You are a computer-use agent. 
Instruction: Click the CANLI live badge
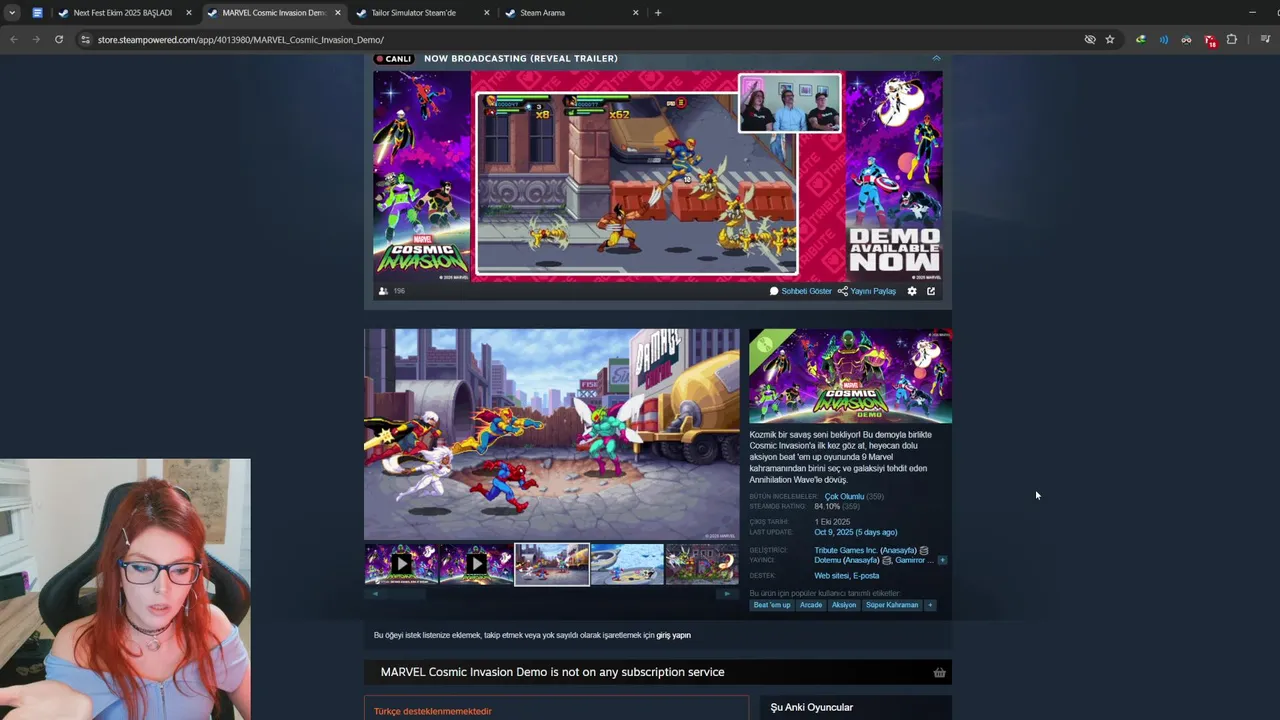click(394, 58)
